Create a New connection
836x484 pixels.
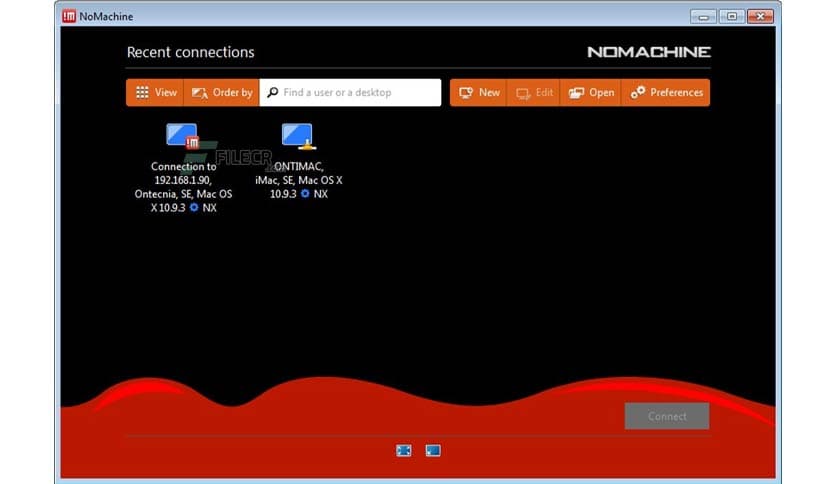[478, 93]
